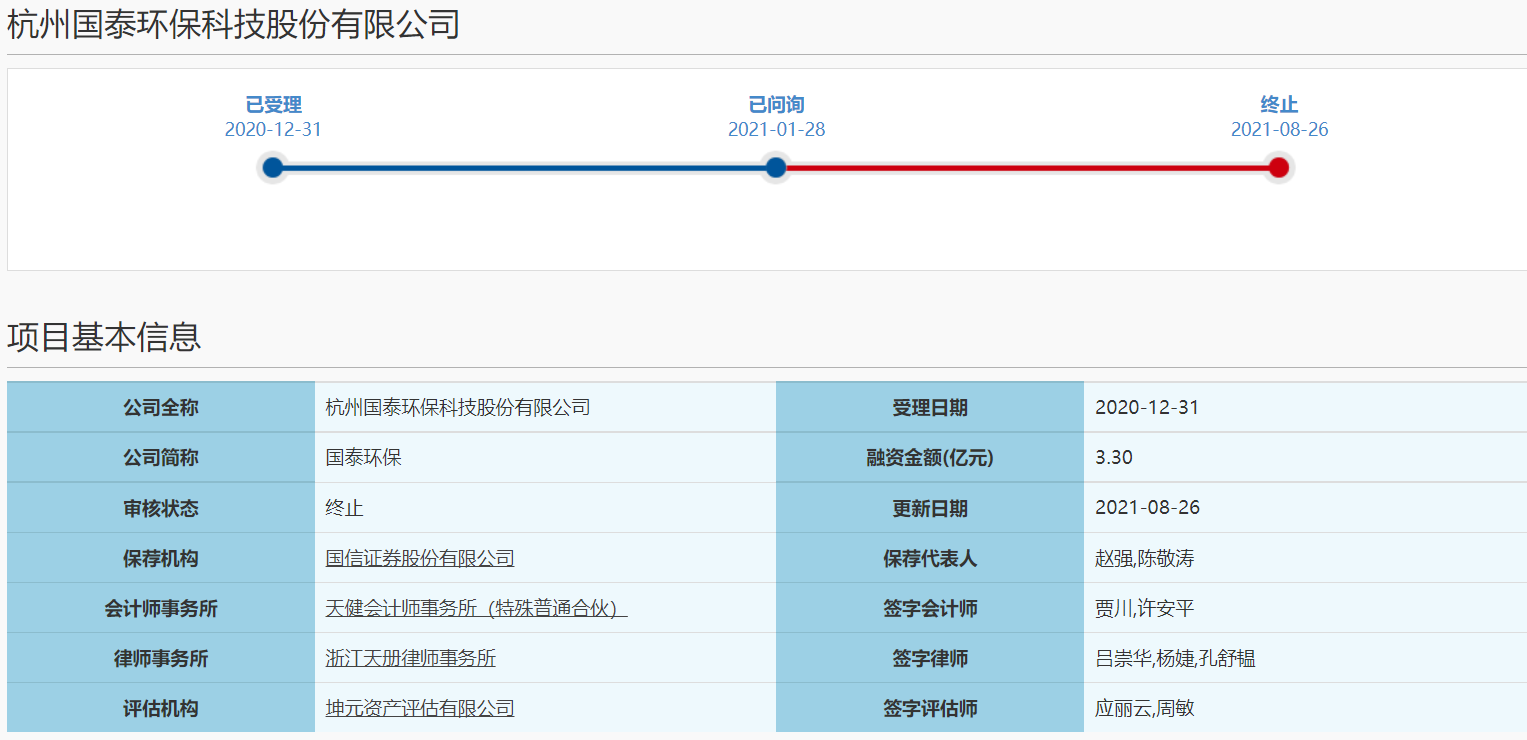Click the 终止 stage label above timeline
The image size is (1527, 740).
1279,105
